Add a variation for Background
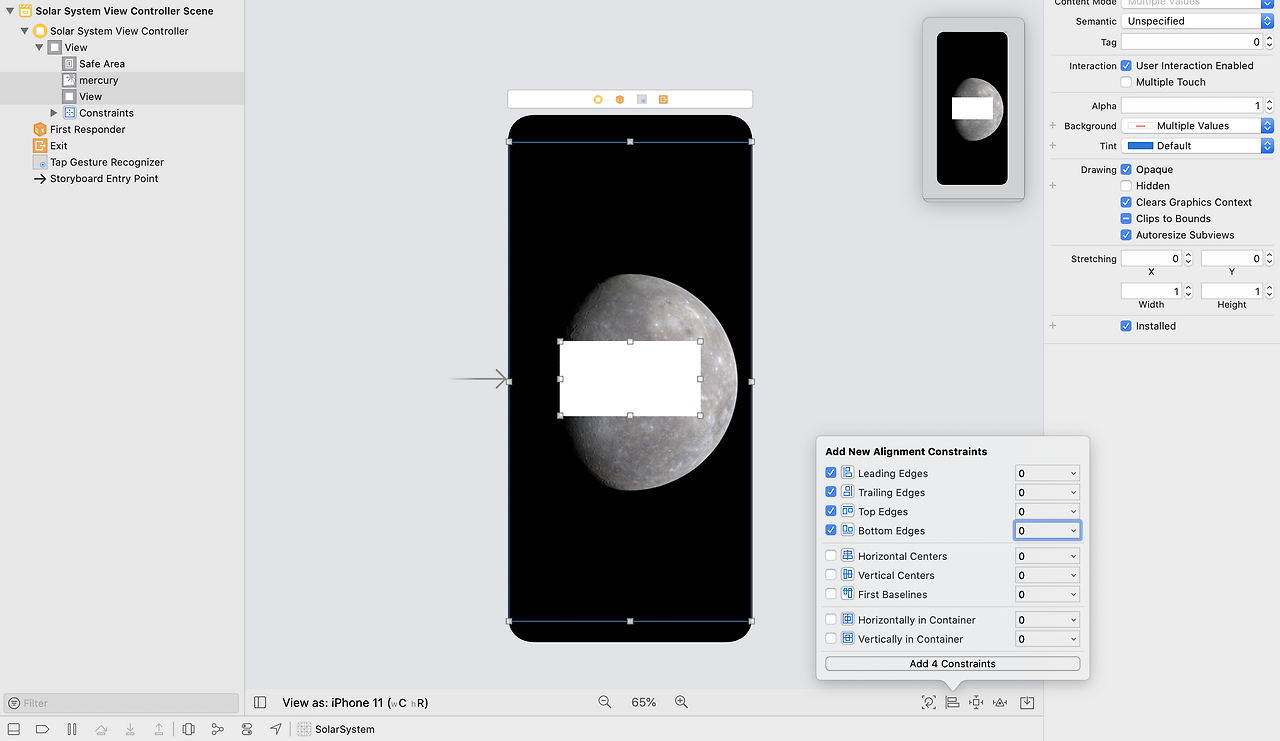The image size is (1280, 741). point(1053,126)
